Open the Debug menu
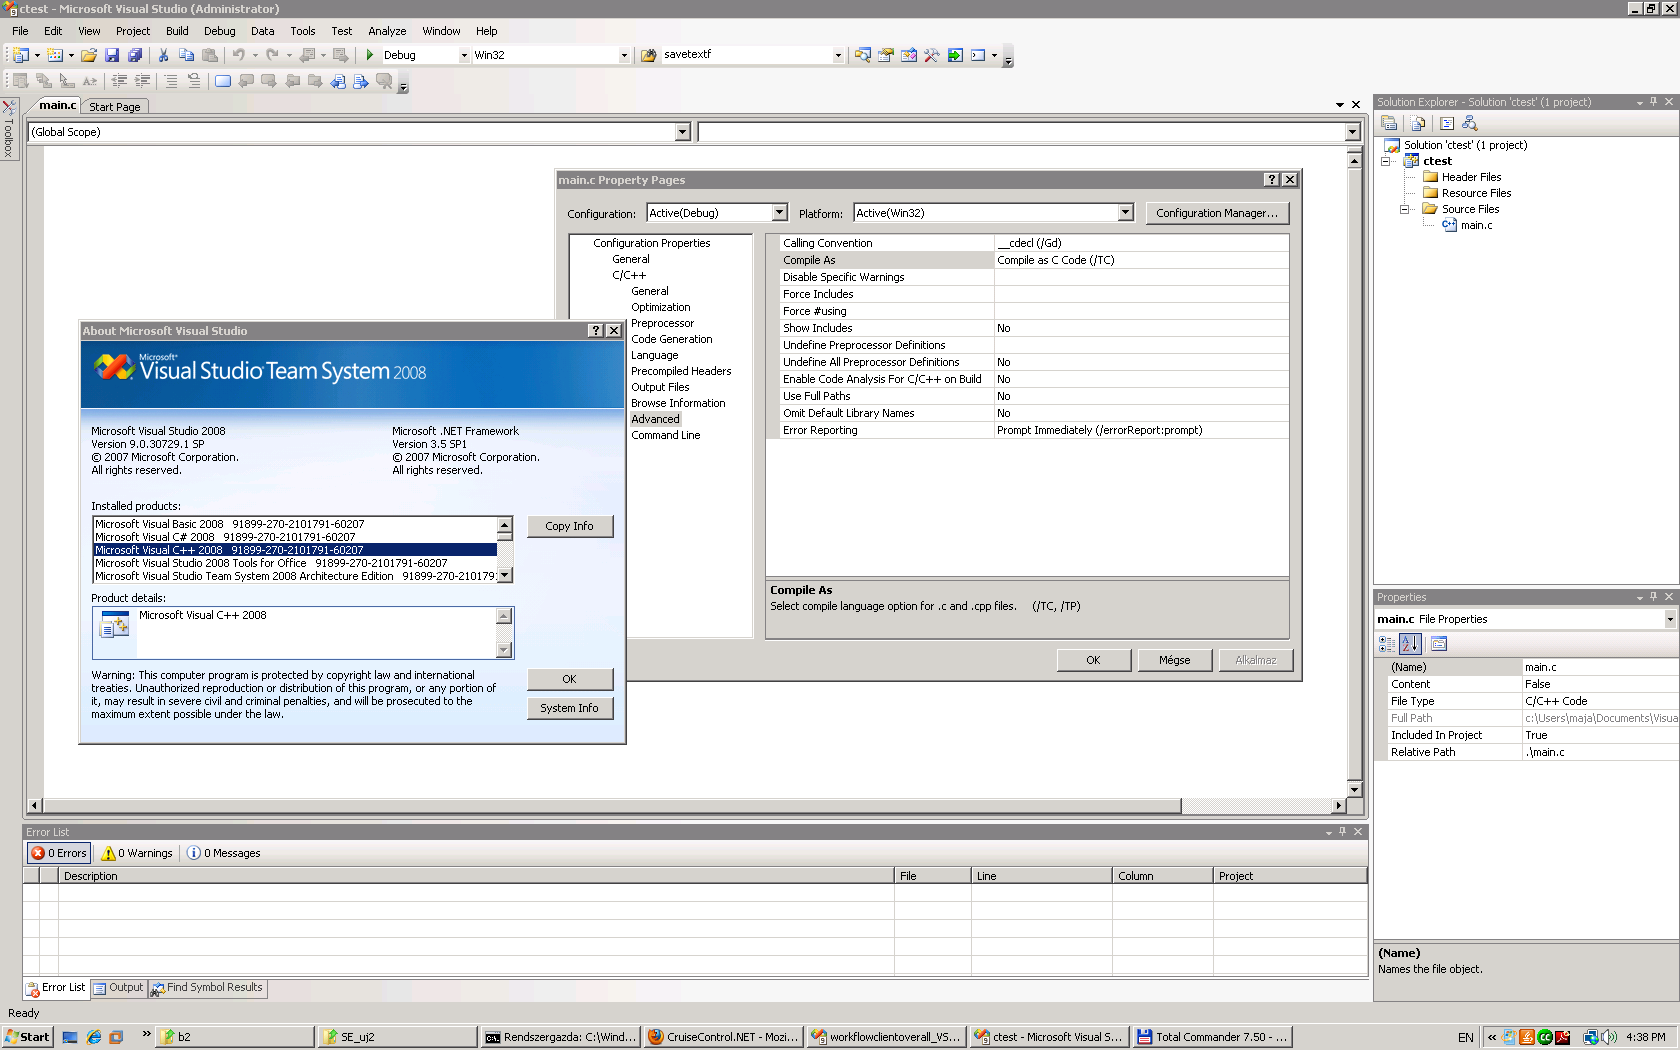The height and width of the screenshot is (1050, 1680). [x=219, y=31]
